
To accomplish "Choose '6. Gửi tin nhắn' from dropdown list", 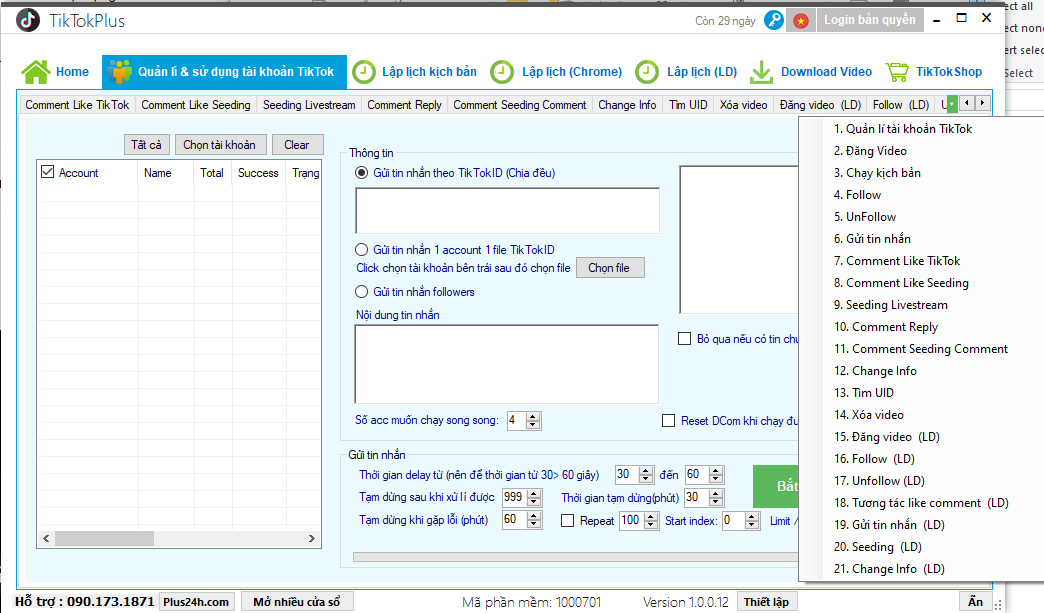I will point(872,238).
